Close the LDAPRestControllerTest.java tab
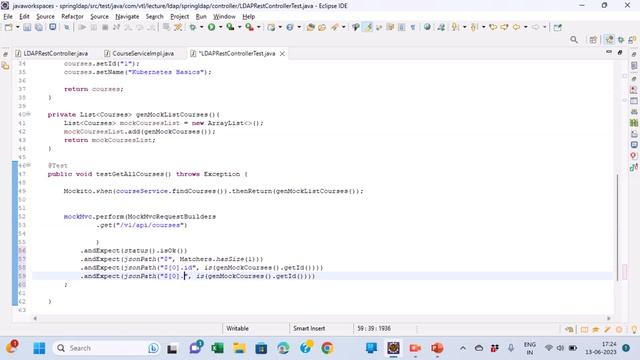The image size is (640, 360). pos(282,53)
